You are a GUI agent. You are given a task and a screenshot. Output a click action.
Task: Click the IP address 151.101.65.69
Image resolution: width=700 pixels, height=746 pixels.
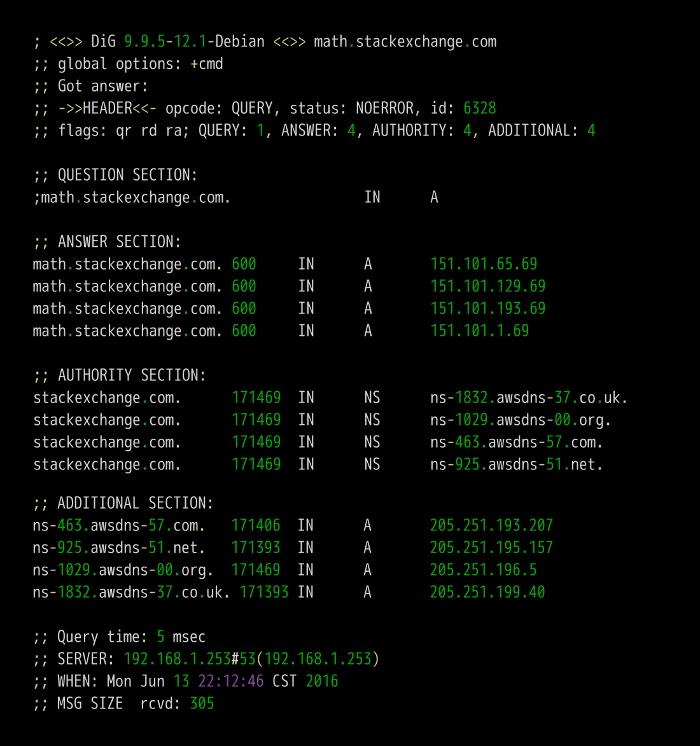point(484,264)
